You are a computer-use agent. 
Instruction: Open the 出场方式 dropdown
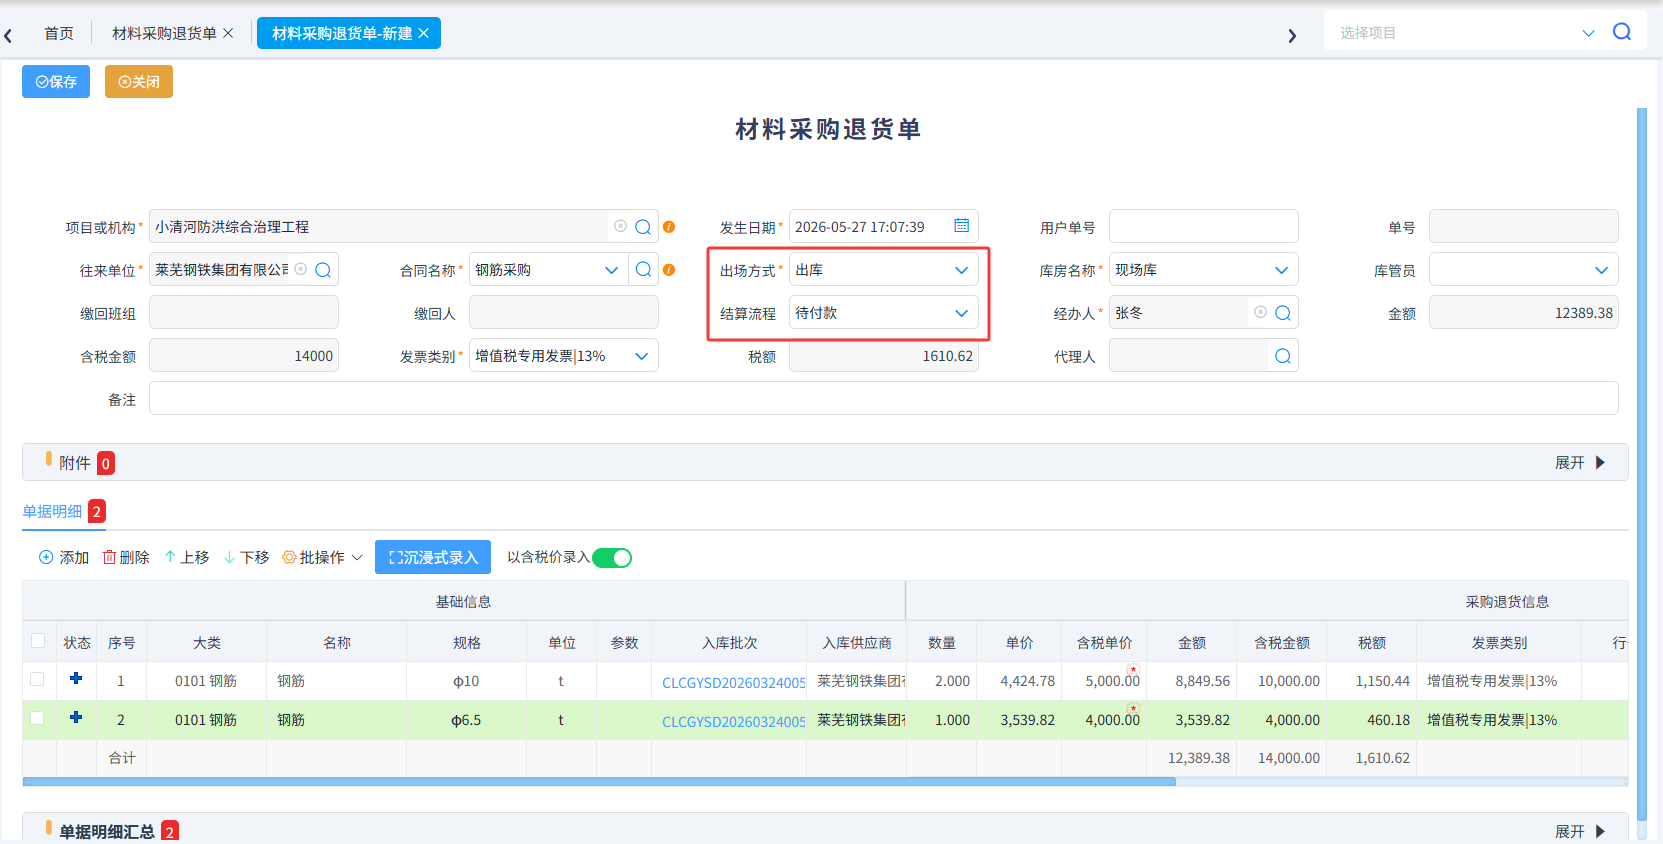click(883, 270)
